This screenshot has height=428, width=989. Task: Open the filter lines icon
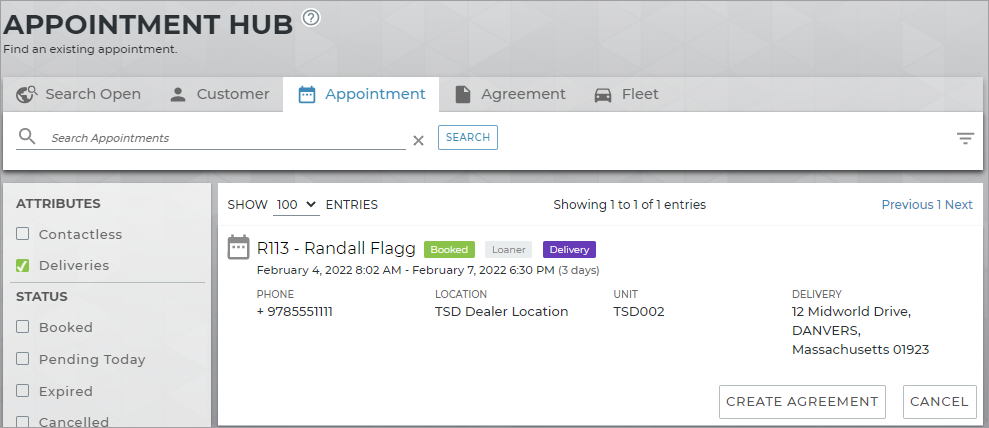[965, 139]
